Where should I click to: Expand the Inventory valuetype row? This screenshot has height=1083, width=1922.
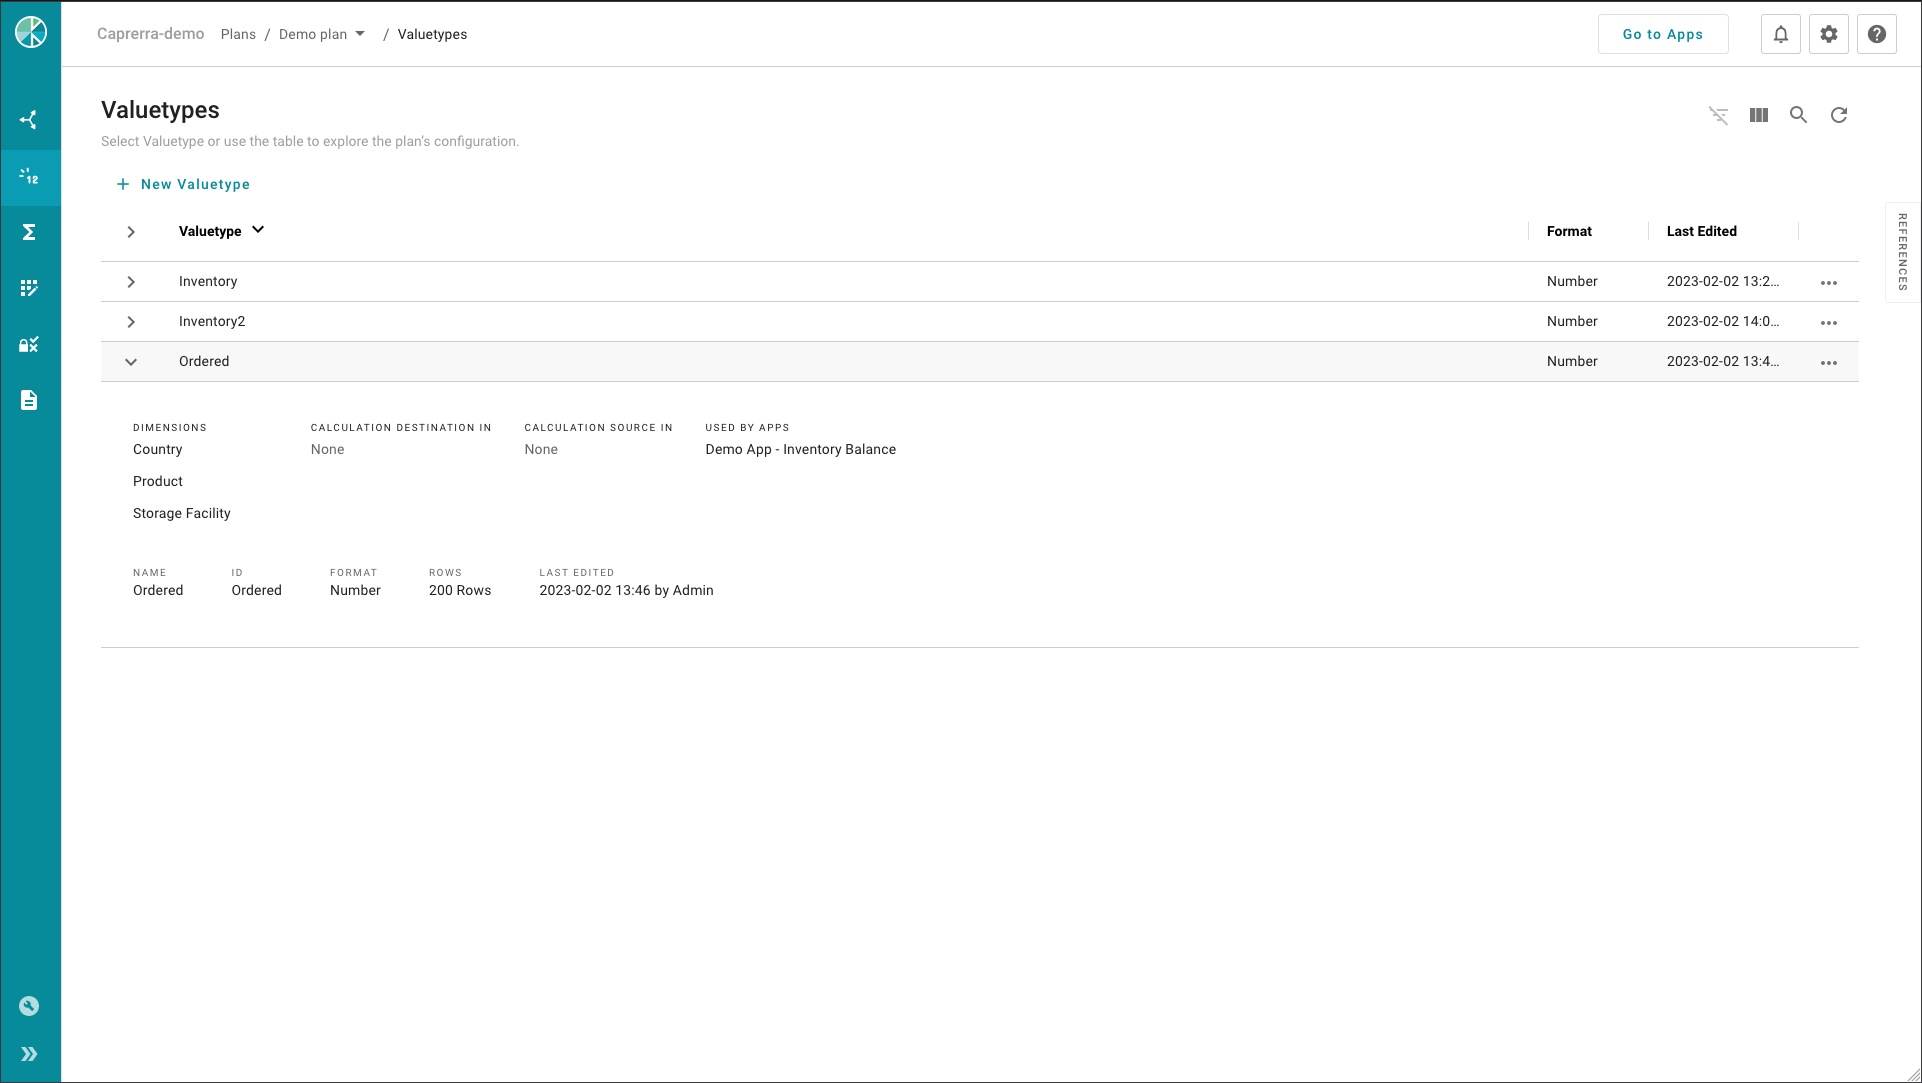[131, 281]
